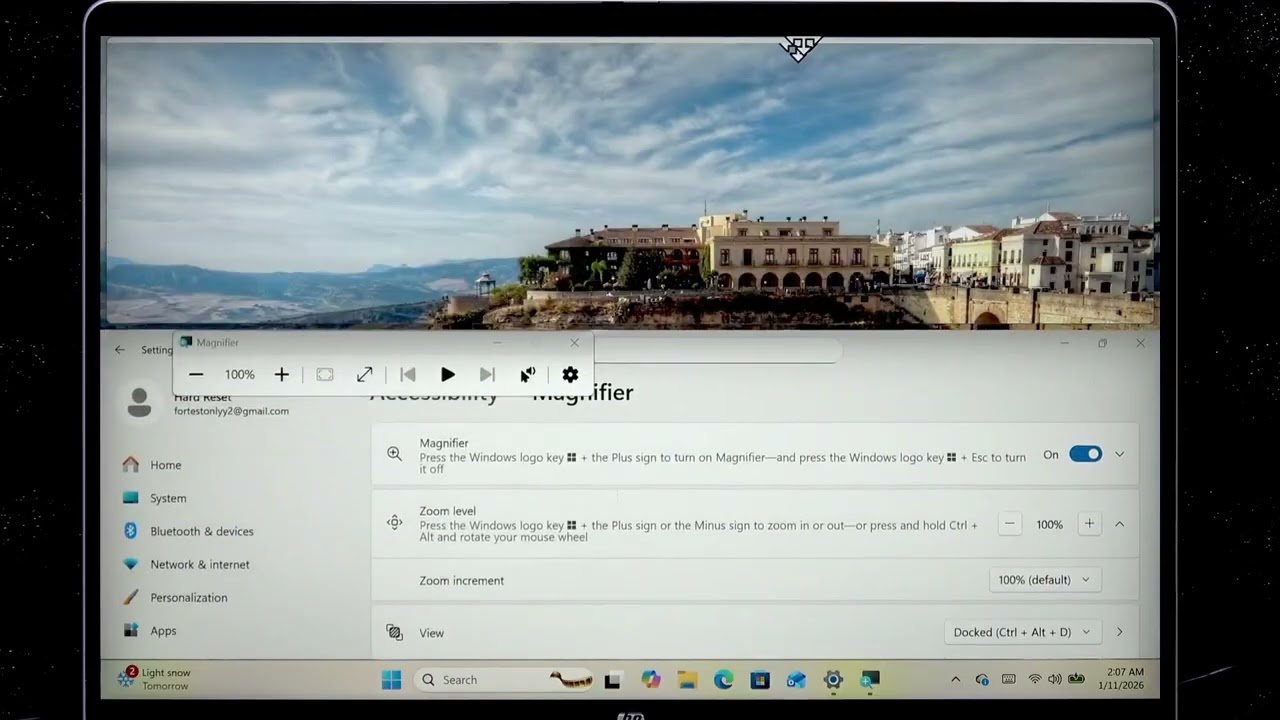The width and height of the screenshot is (1280, 720).
Task: Start reading with the Magnifier play button
Action: click(x=447, y=374)
